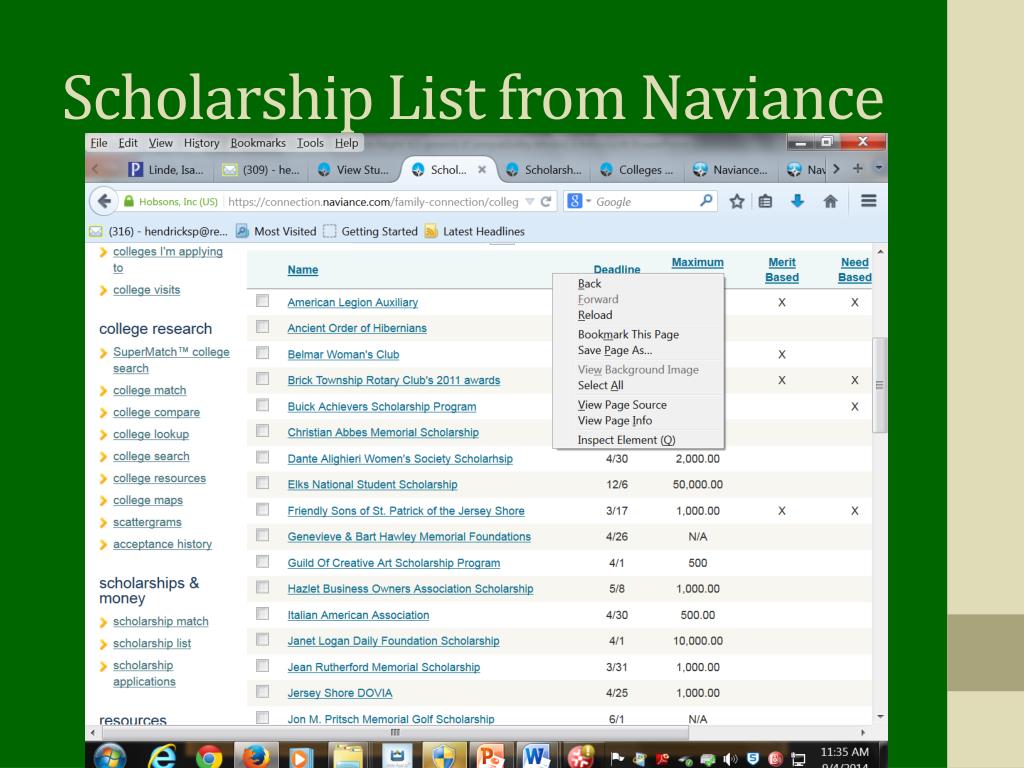The height and width of the screenshot is (768, 1024).
Task: Click the URL address field
Action: click(x=373, y=202)
